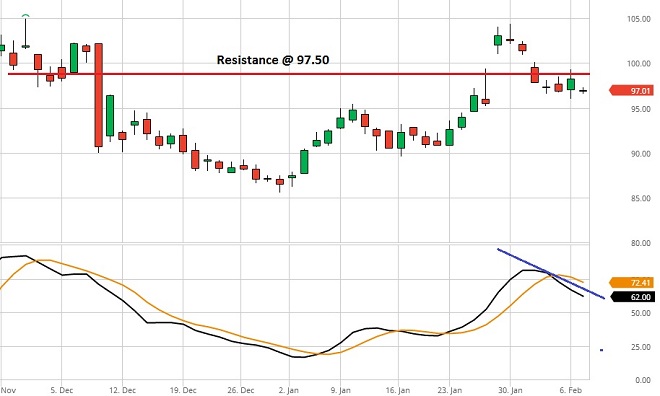Select the blue downtrend line on the oscillator
Image resolution: width=660 pixels, height=396 pixels.
click(551, 274)
